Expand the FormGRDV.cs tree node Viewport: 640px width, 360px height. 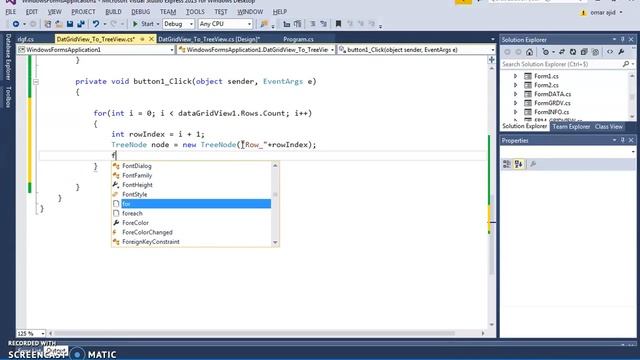point(516,103)
